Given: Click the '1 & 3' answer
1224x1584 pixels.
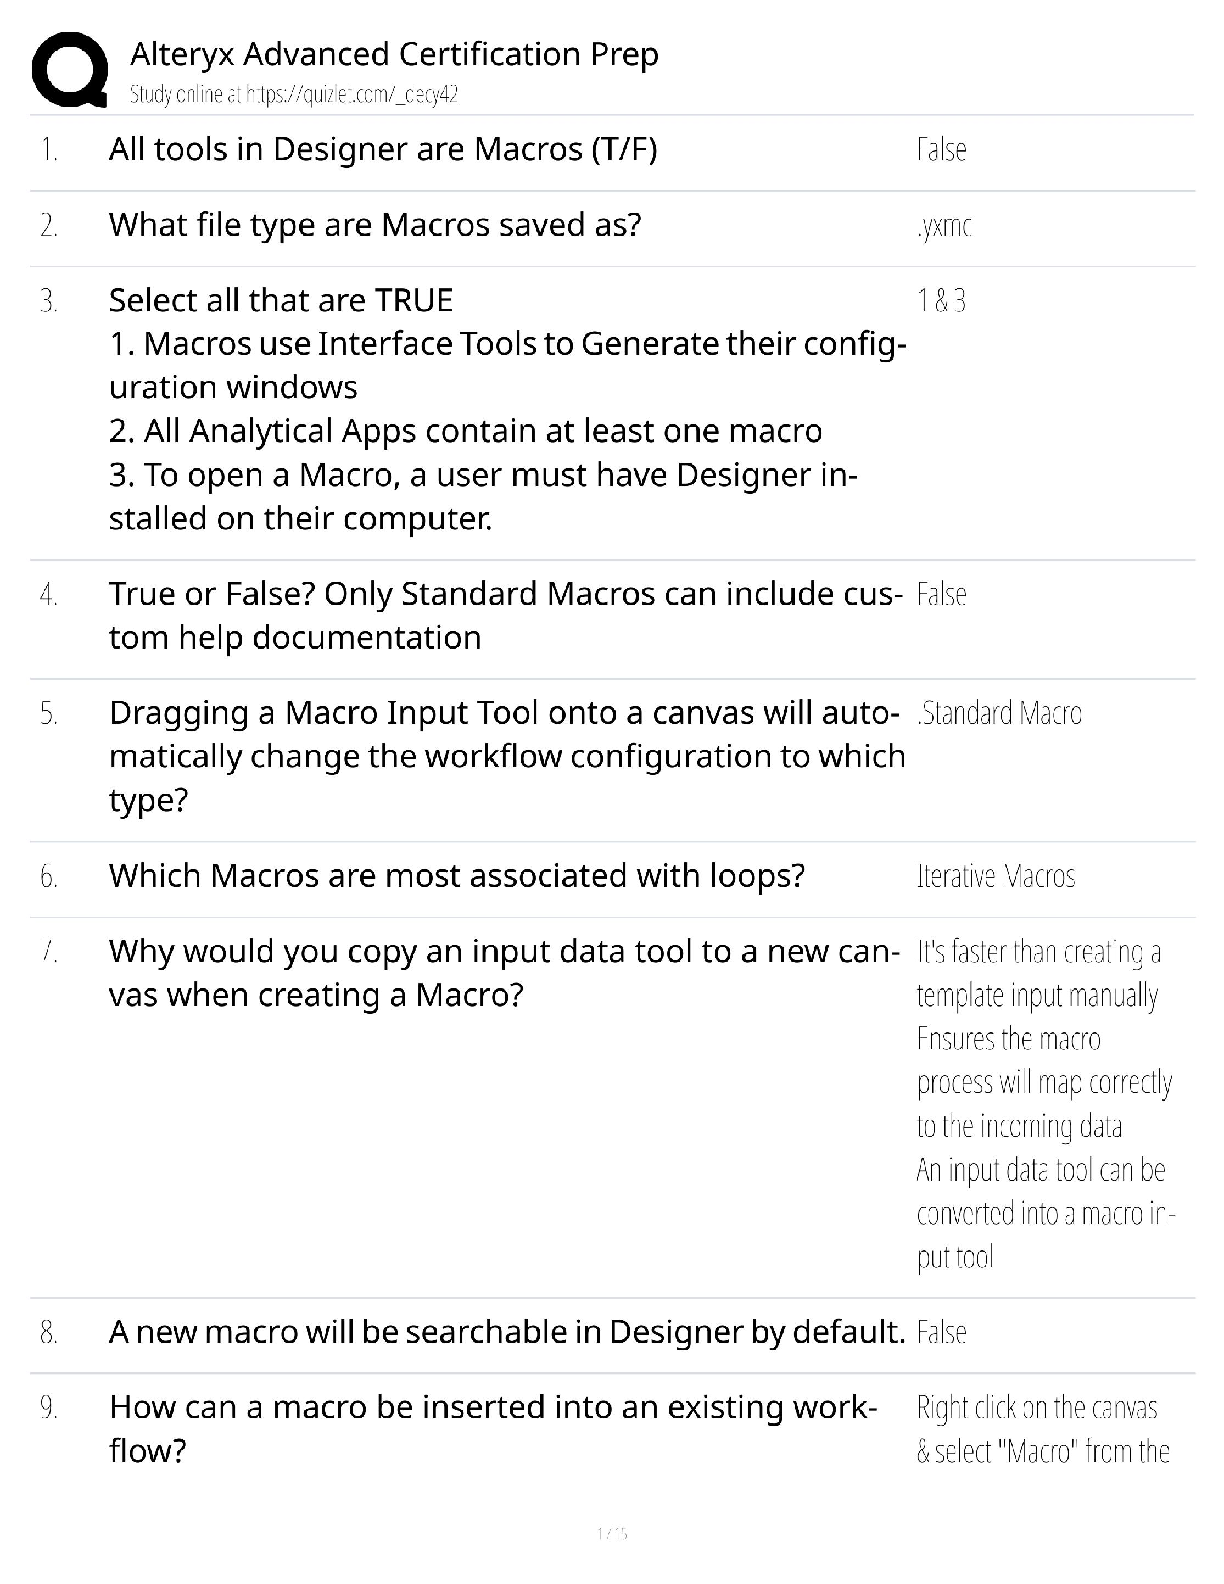Looking at the screenshot, I should pos(941,300).
